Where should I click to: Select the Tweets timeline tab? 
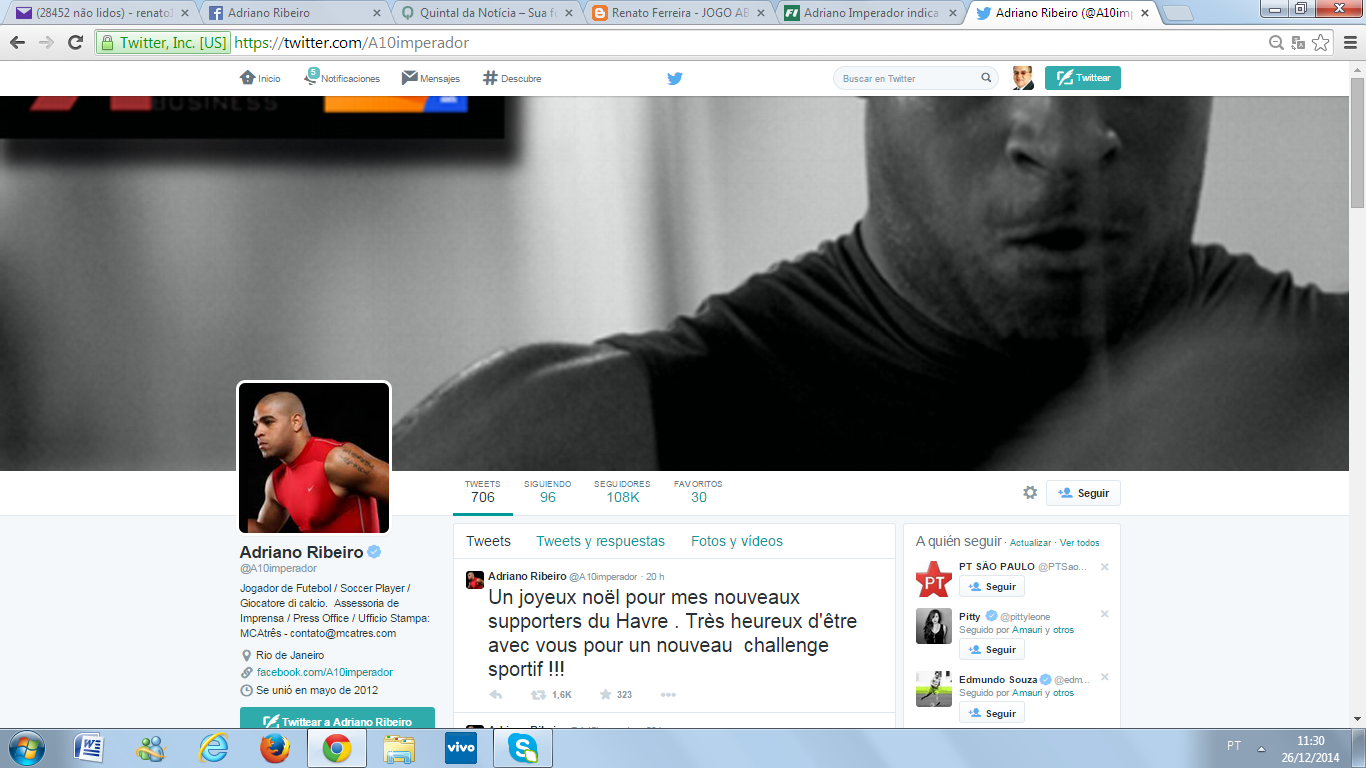coord(488,541)
